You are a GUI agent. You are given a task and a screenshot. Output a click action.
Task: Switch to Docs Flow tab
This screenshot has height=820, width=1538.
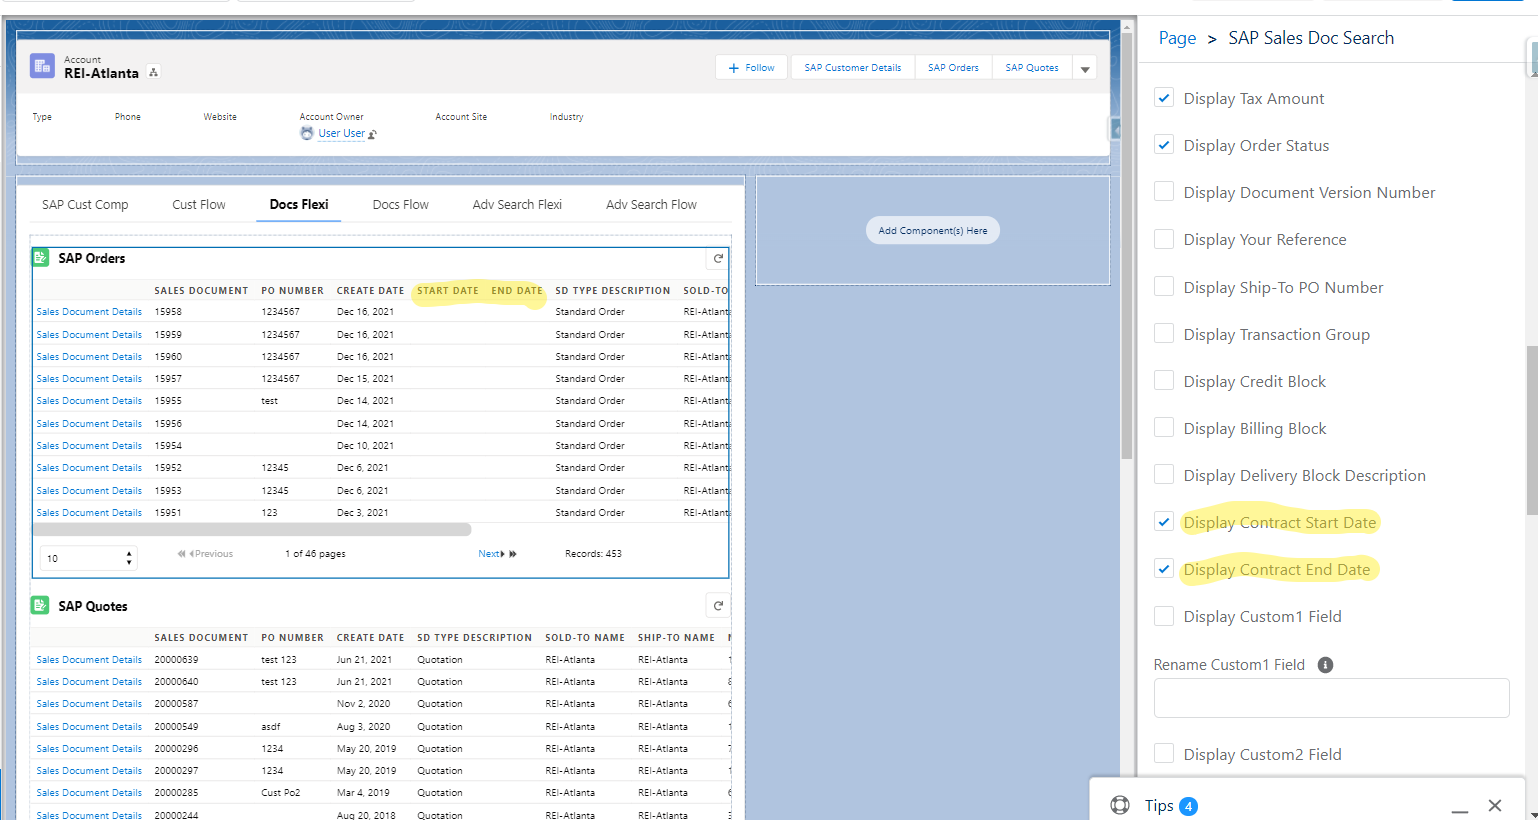[x=401, y=205]
